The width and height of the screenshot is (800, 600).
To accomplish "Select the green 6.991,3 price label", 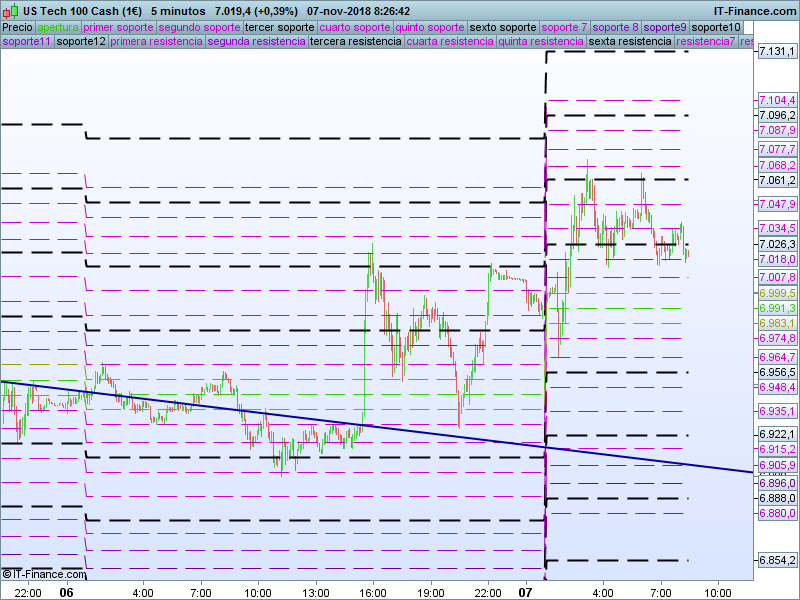I will pos(777,308).
